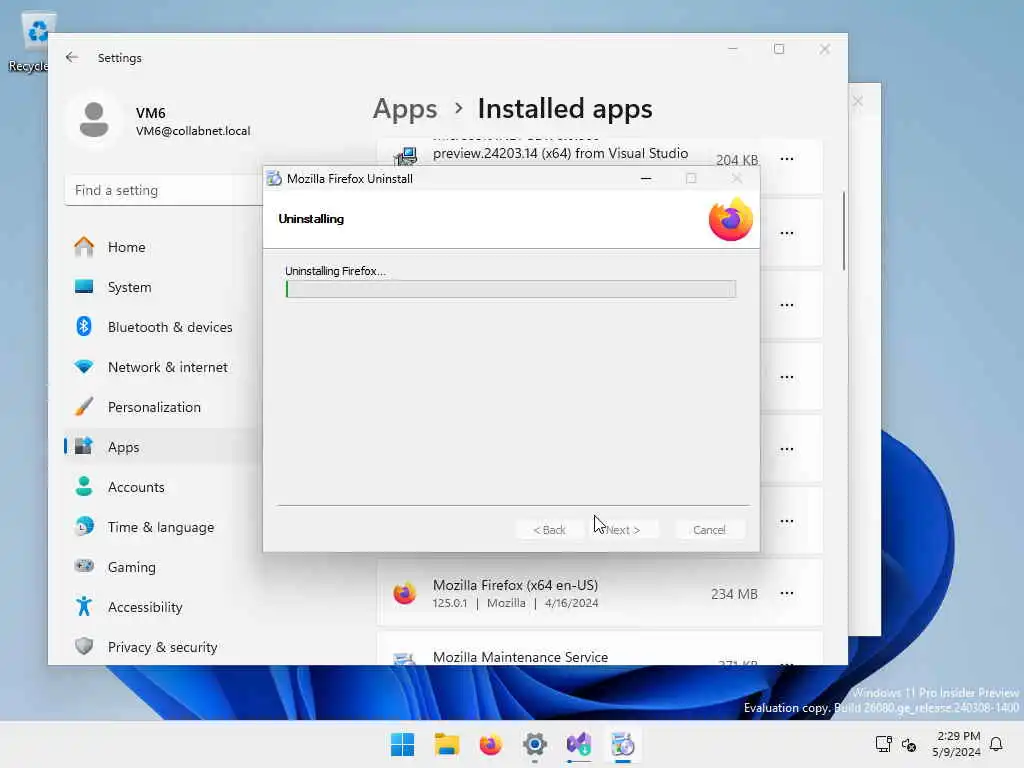Open more options for Mozilla Firefox entry
Viewport: 1024px width, 768px height.
click(787, 593)
